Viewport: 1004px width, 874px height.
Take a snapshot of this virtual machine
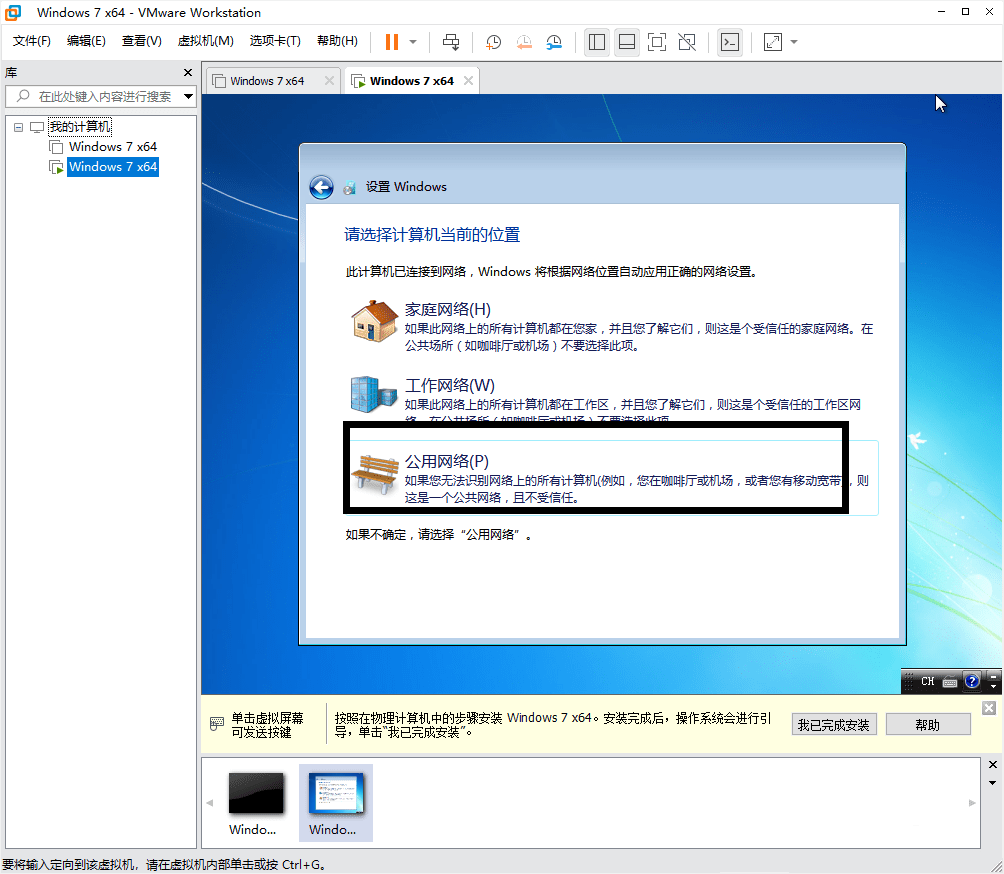(x=493, y=42)
